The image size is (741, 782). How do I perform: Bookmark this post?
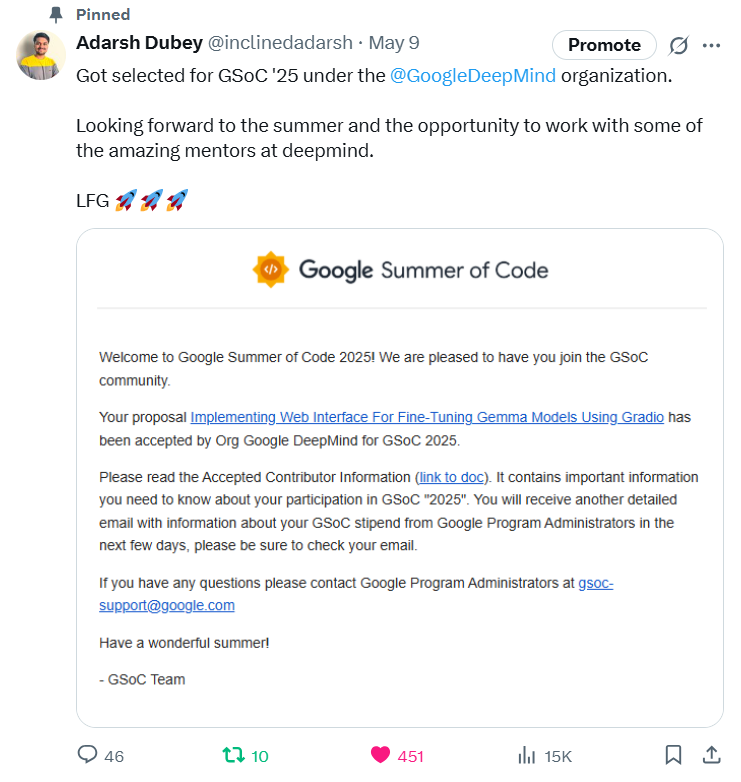674,754
